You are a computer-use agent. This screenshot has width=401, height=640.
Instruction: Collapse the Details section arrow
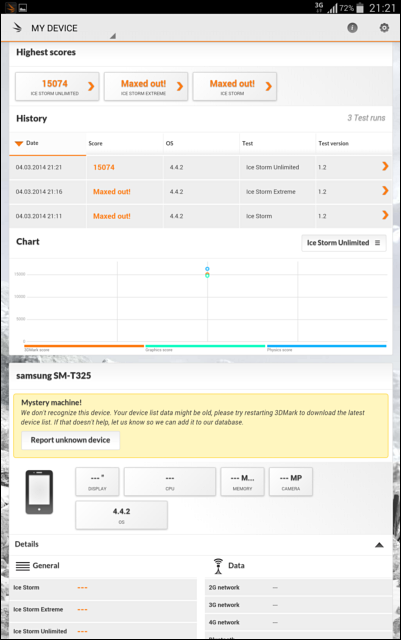tap(379, 545)
